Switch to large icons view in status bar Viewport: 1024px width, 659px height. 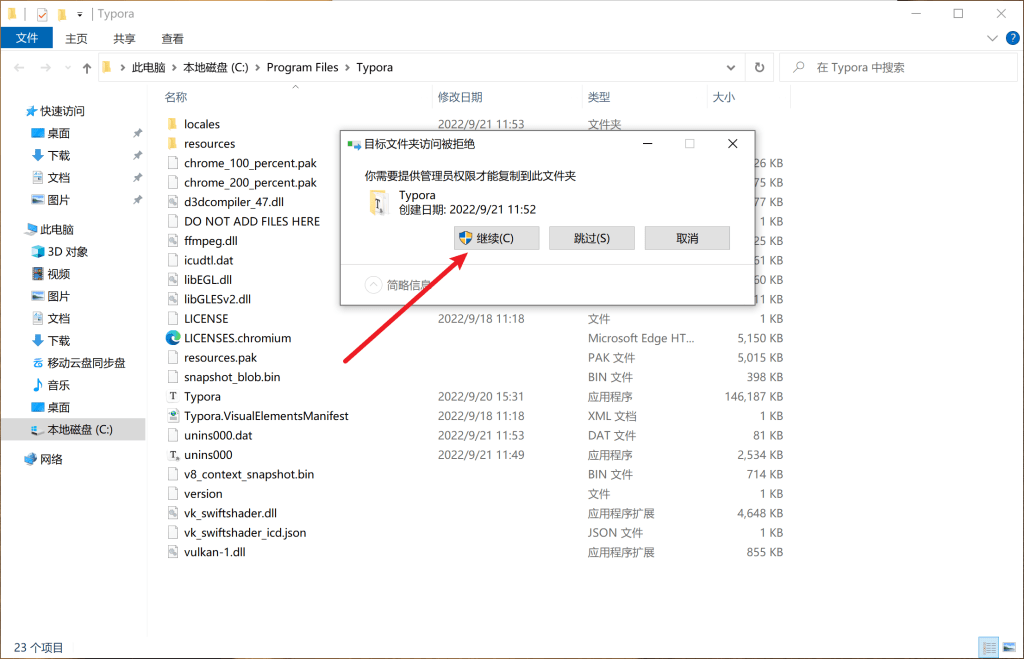(x=1008, y=647)
